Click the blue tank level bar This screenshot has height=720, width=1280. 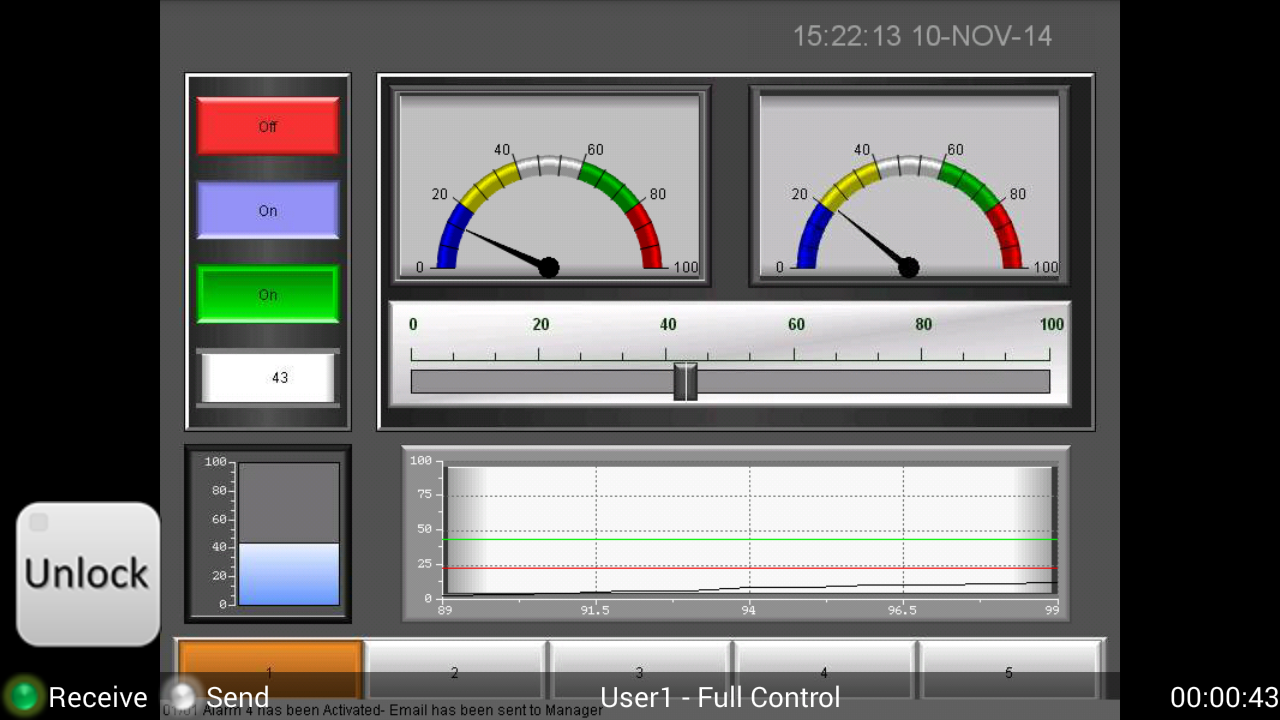point(289,574)
